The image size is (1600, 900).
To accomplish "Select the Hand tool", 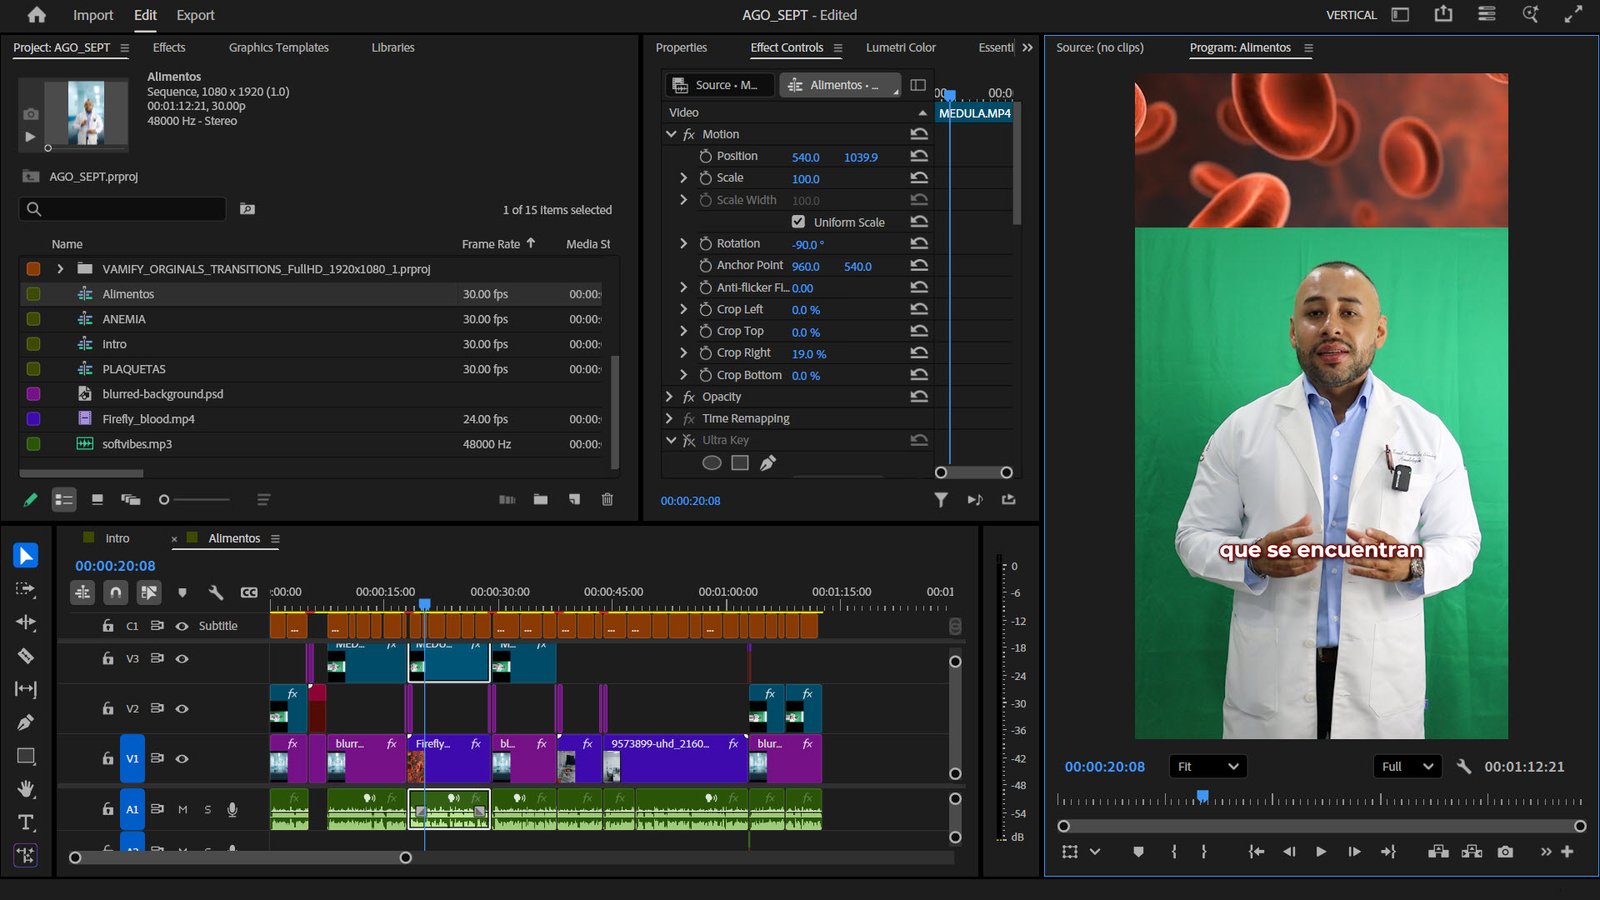I will pyautogui.click(x=26, y=789).
